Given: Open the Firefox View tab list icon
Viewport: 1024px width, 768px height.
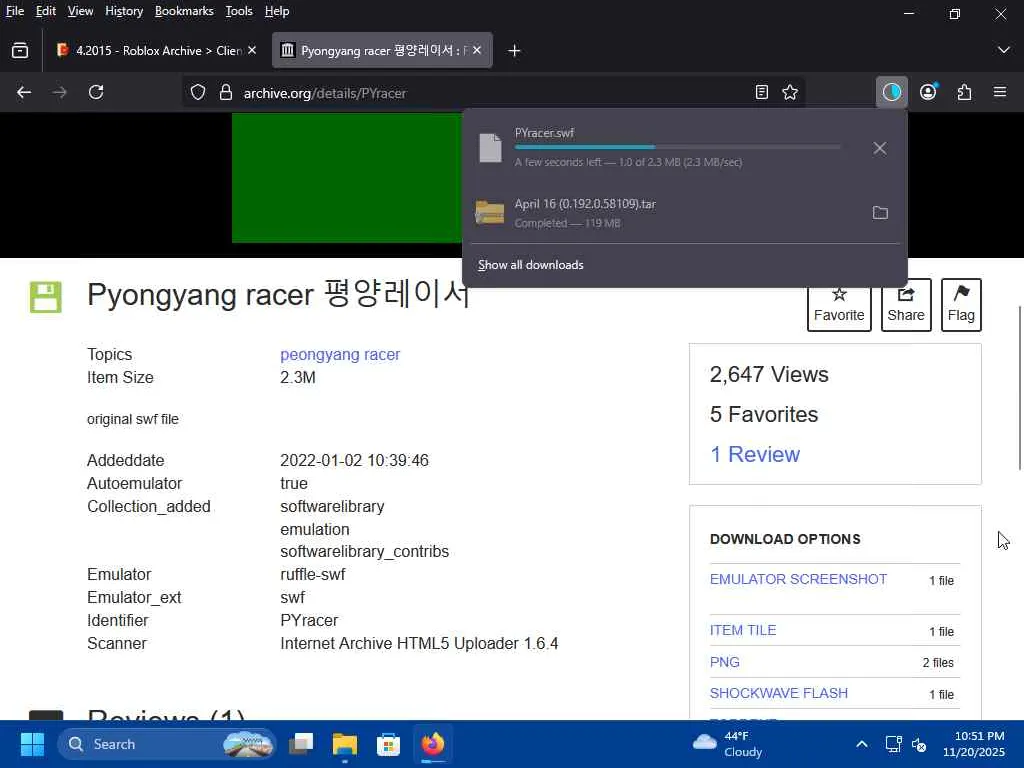Looking at the screenshot, I should pos(20,50).
